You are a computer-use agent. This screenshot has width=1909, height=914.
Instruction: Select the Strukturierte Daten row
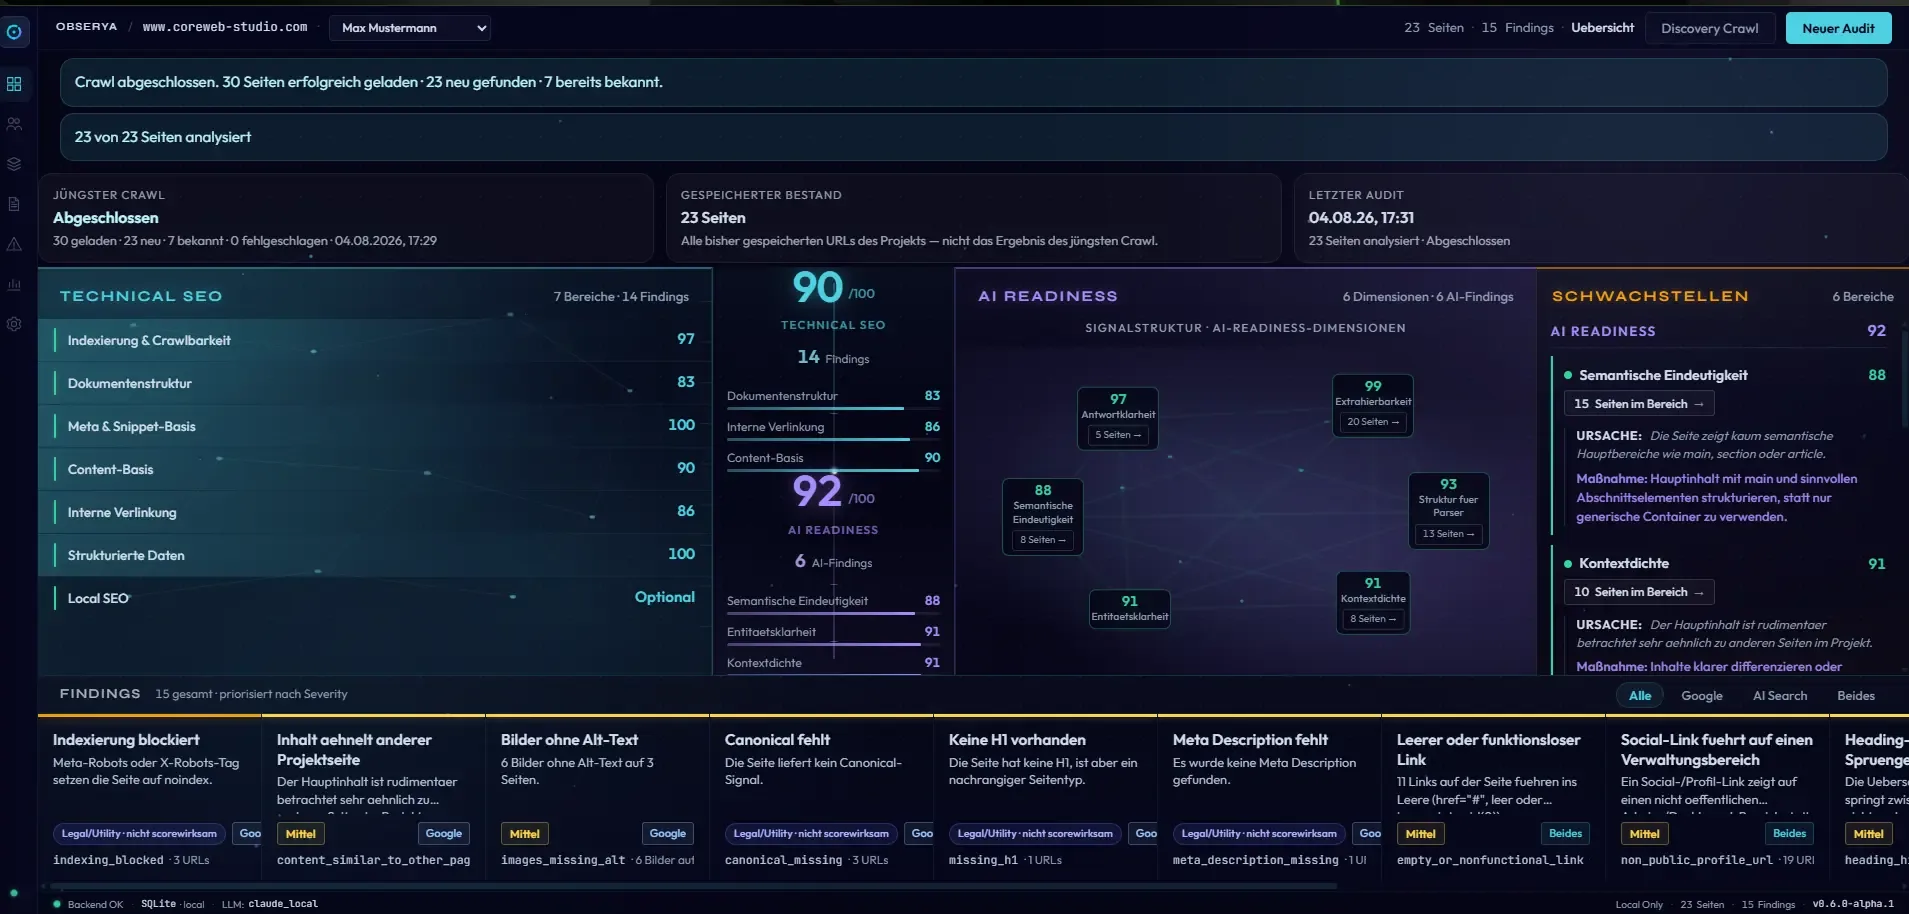click(x=375, y=555)
